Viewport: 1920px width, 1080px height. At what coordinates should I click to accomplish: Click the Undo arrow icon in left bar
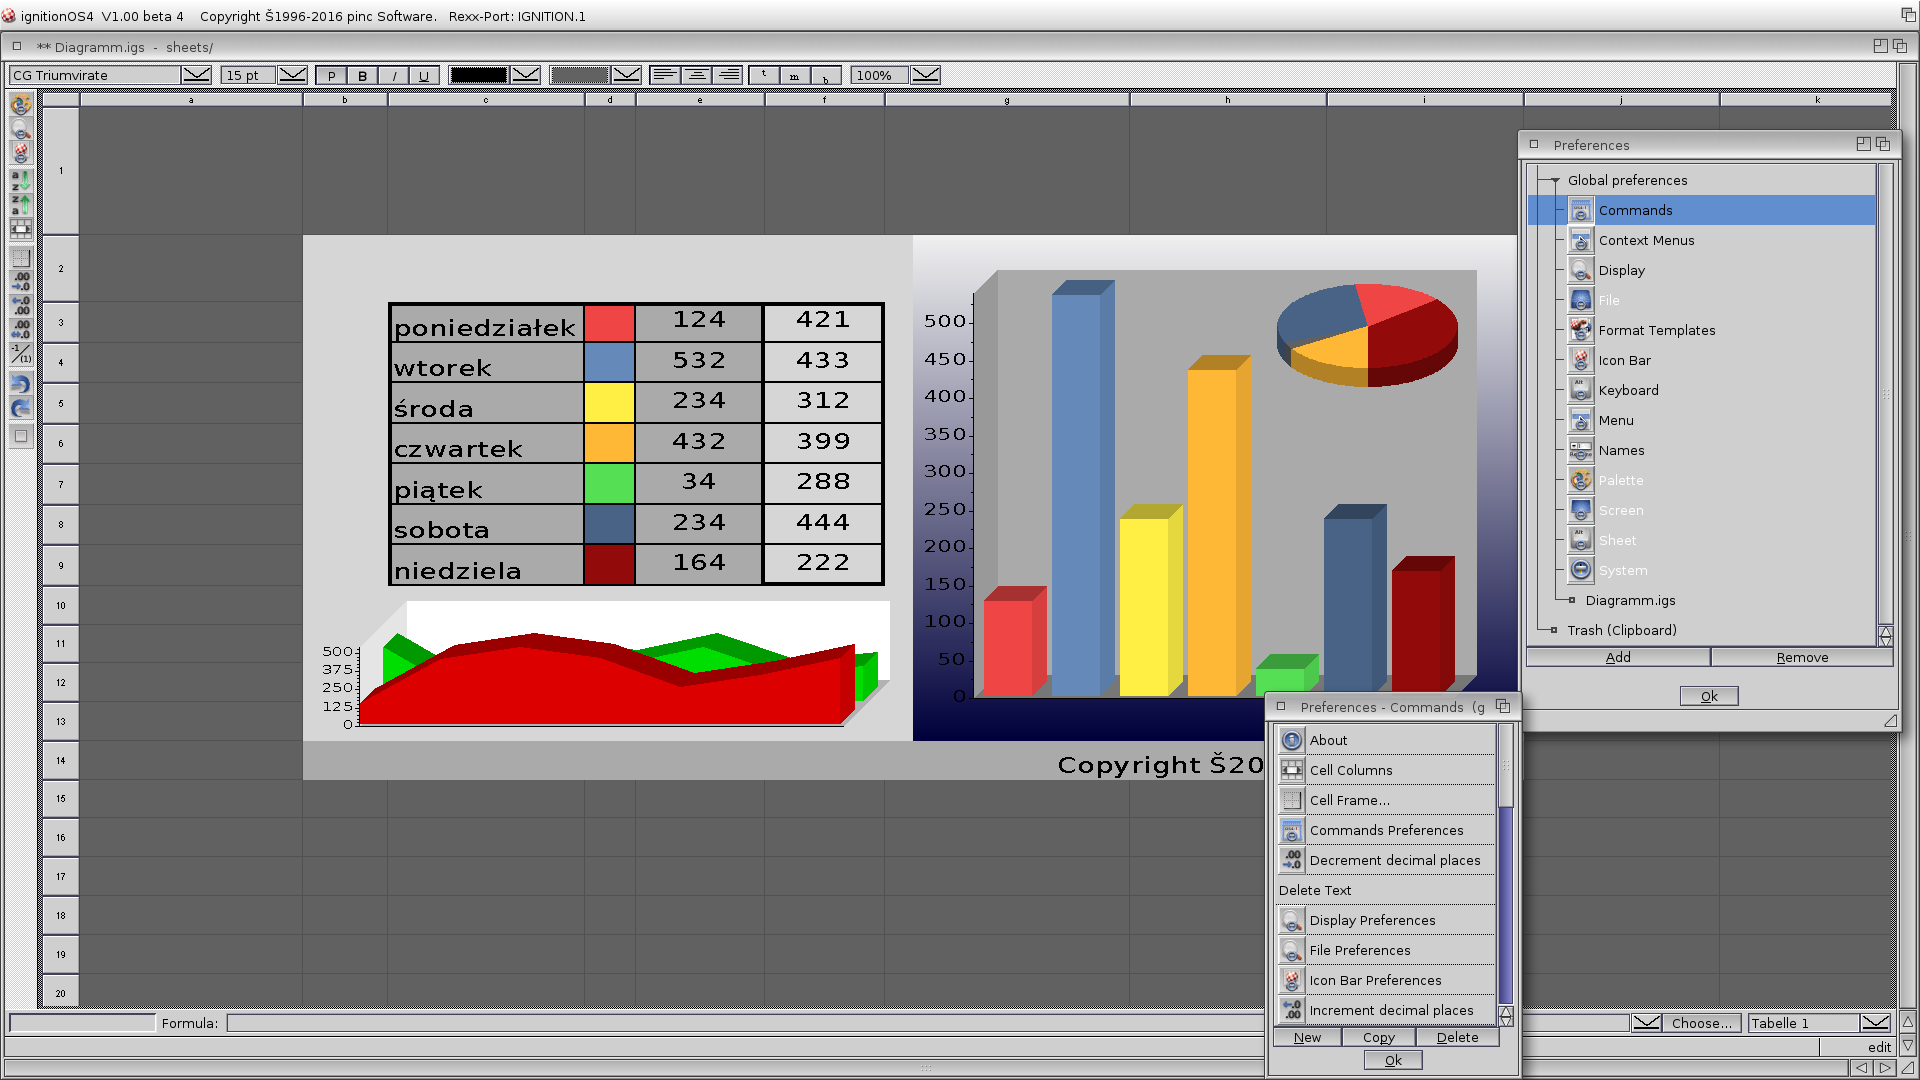[21, 384]
